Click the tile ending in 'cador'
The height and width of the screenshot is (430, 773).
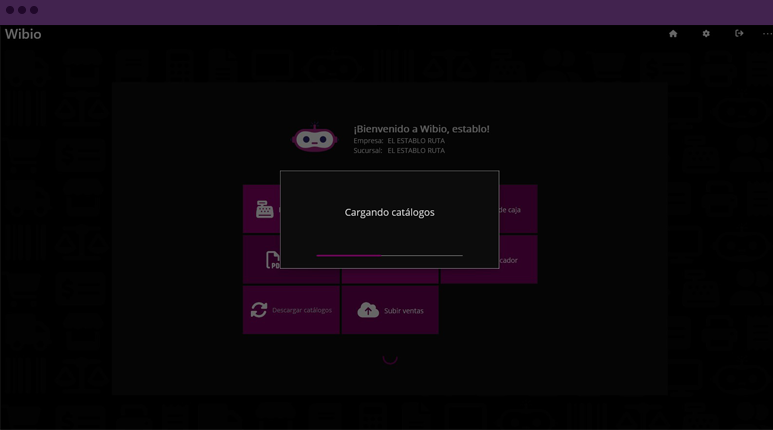(518, 259)
